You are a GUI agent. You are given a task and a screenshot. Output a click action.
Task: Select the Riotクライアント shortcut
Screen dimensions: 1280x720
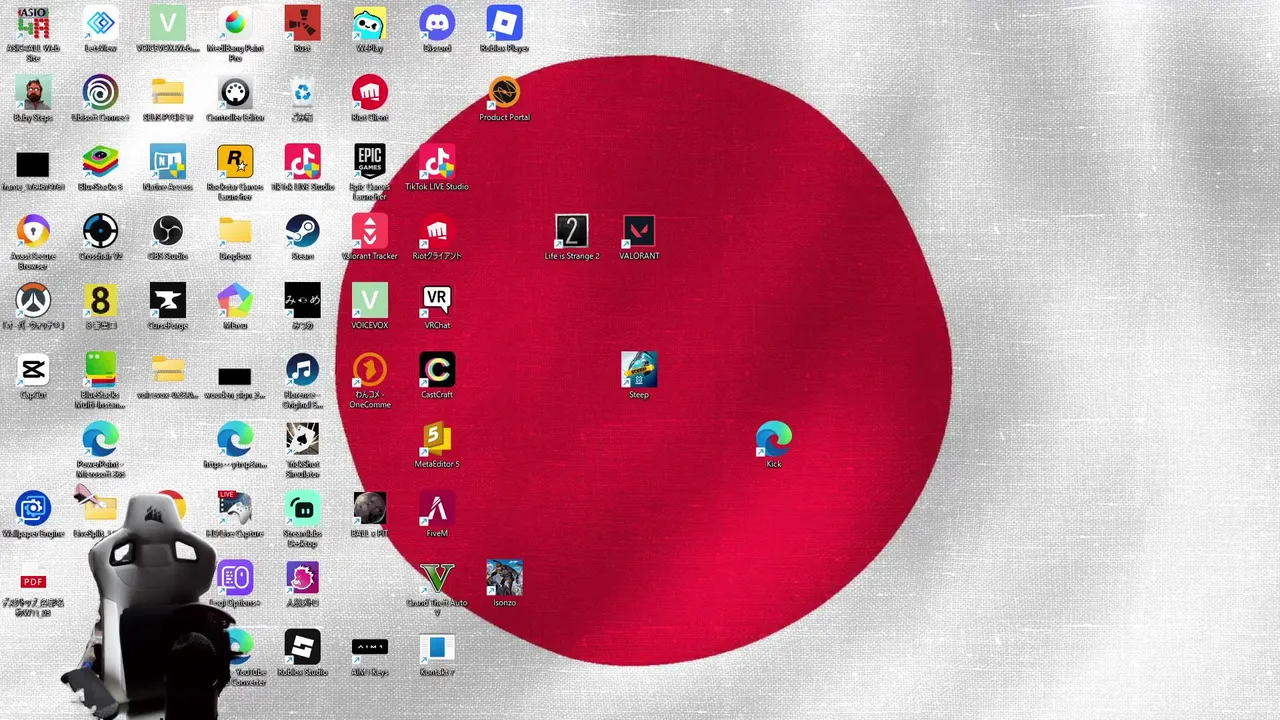(437, 232)
